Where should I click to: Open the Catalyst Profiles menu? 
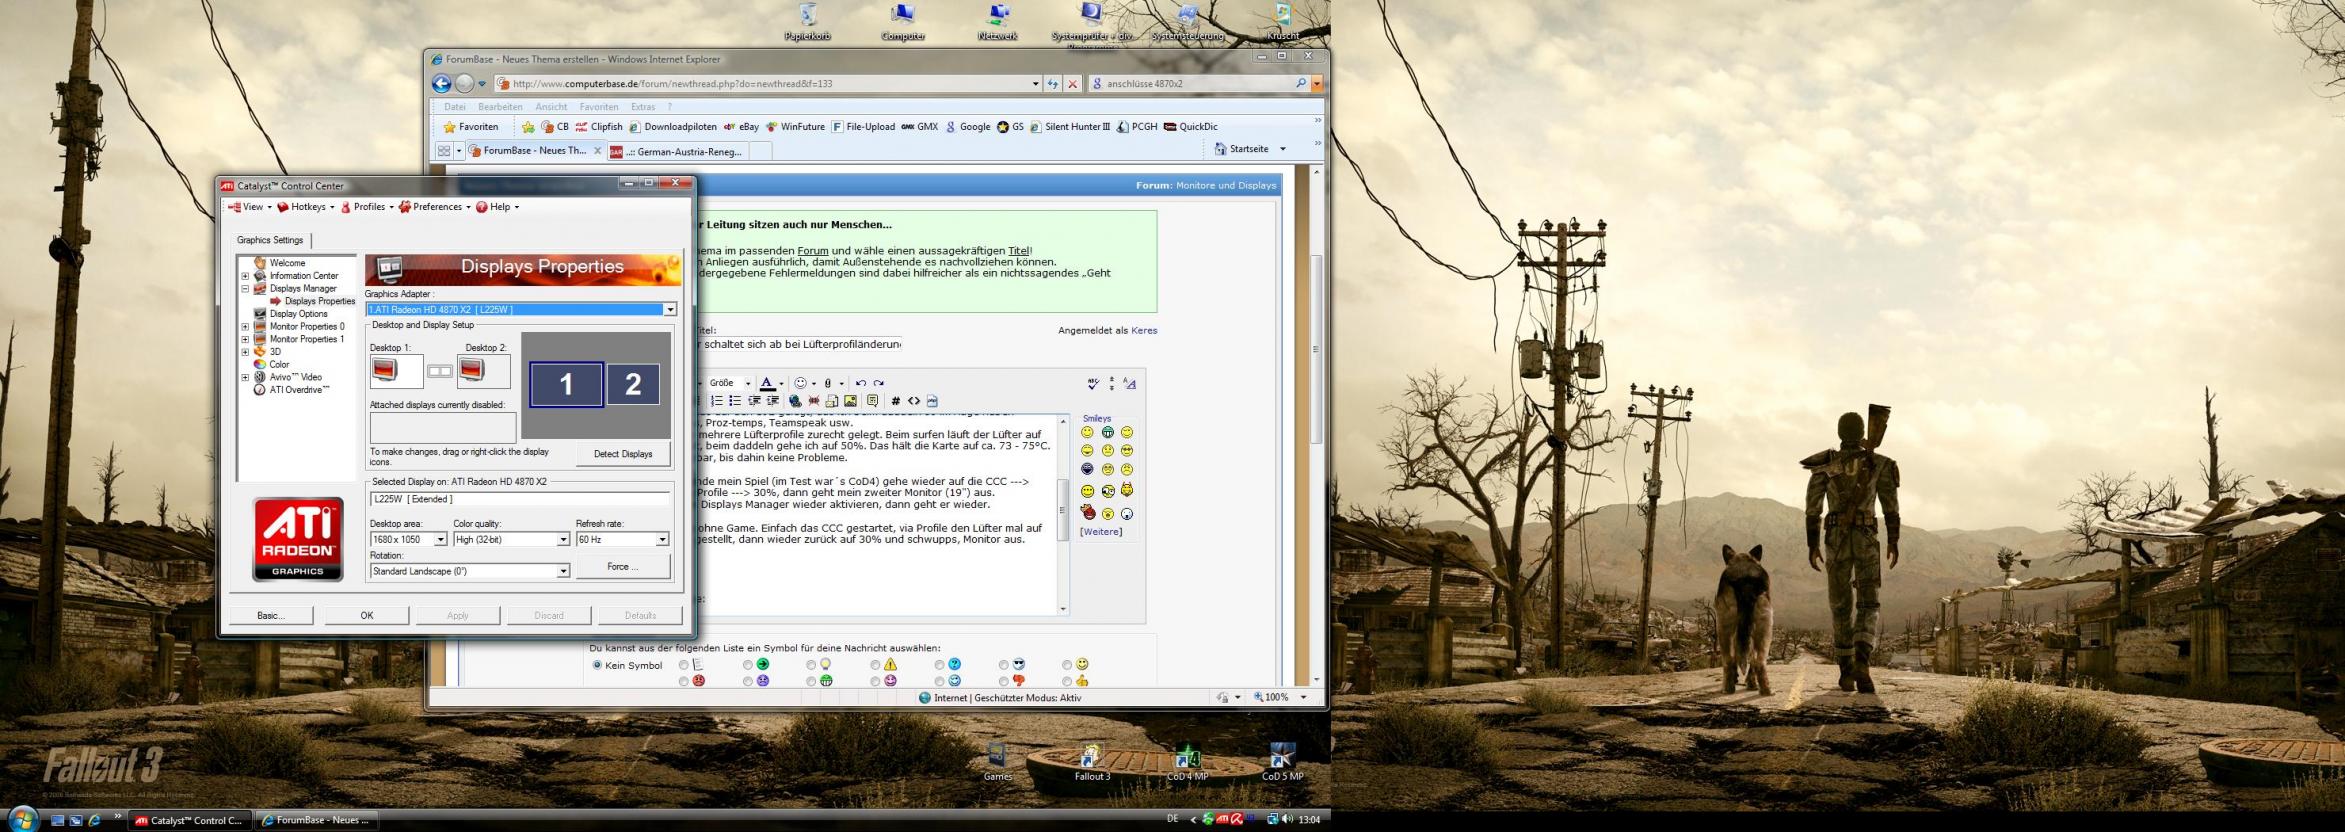368,207
